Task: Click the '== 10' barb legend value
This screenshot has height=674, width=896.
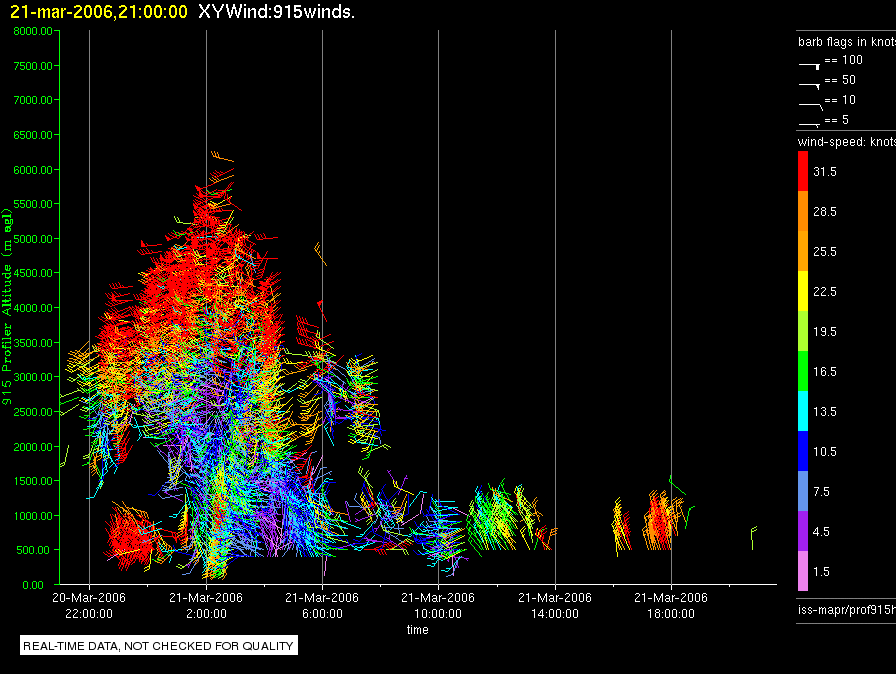Action: point(840,100)
